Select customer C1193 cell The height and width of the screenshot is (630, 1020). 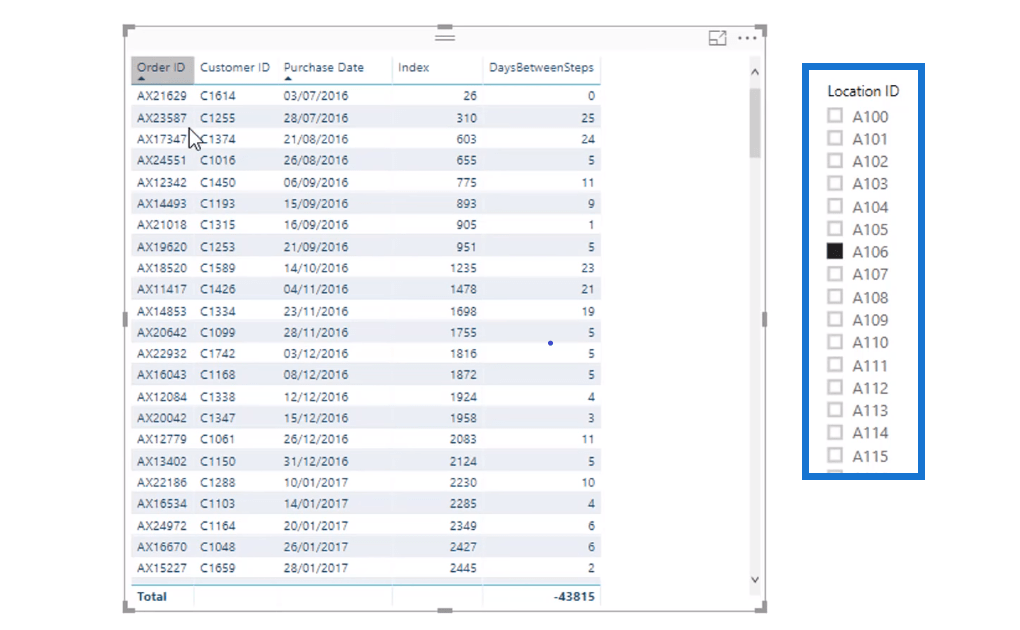tap(218, 204)
